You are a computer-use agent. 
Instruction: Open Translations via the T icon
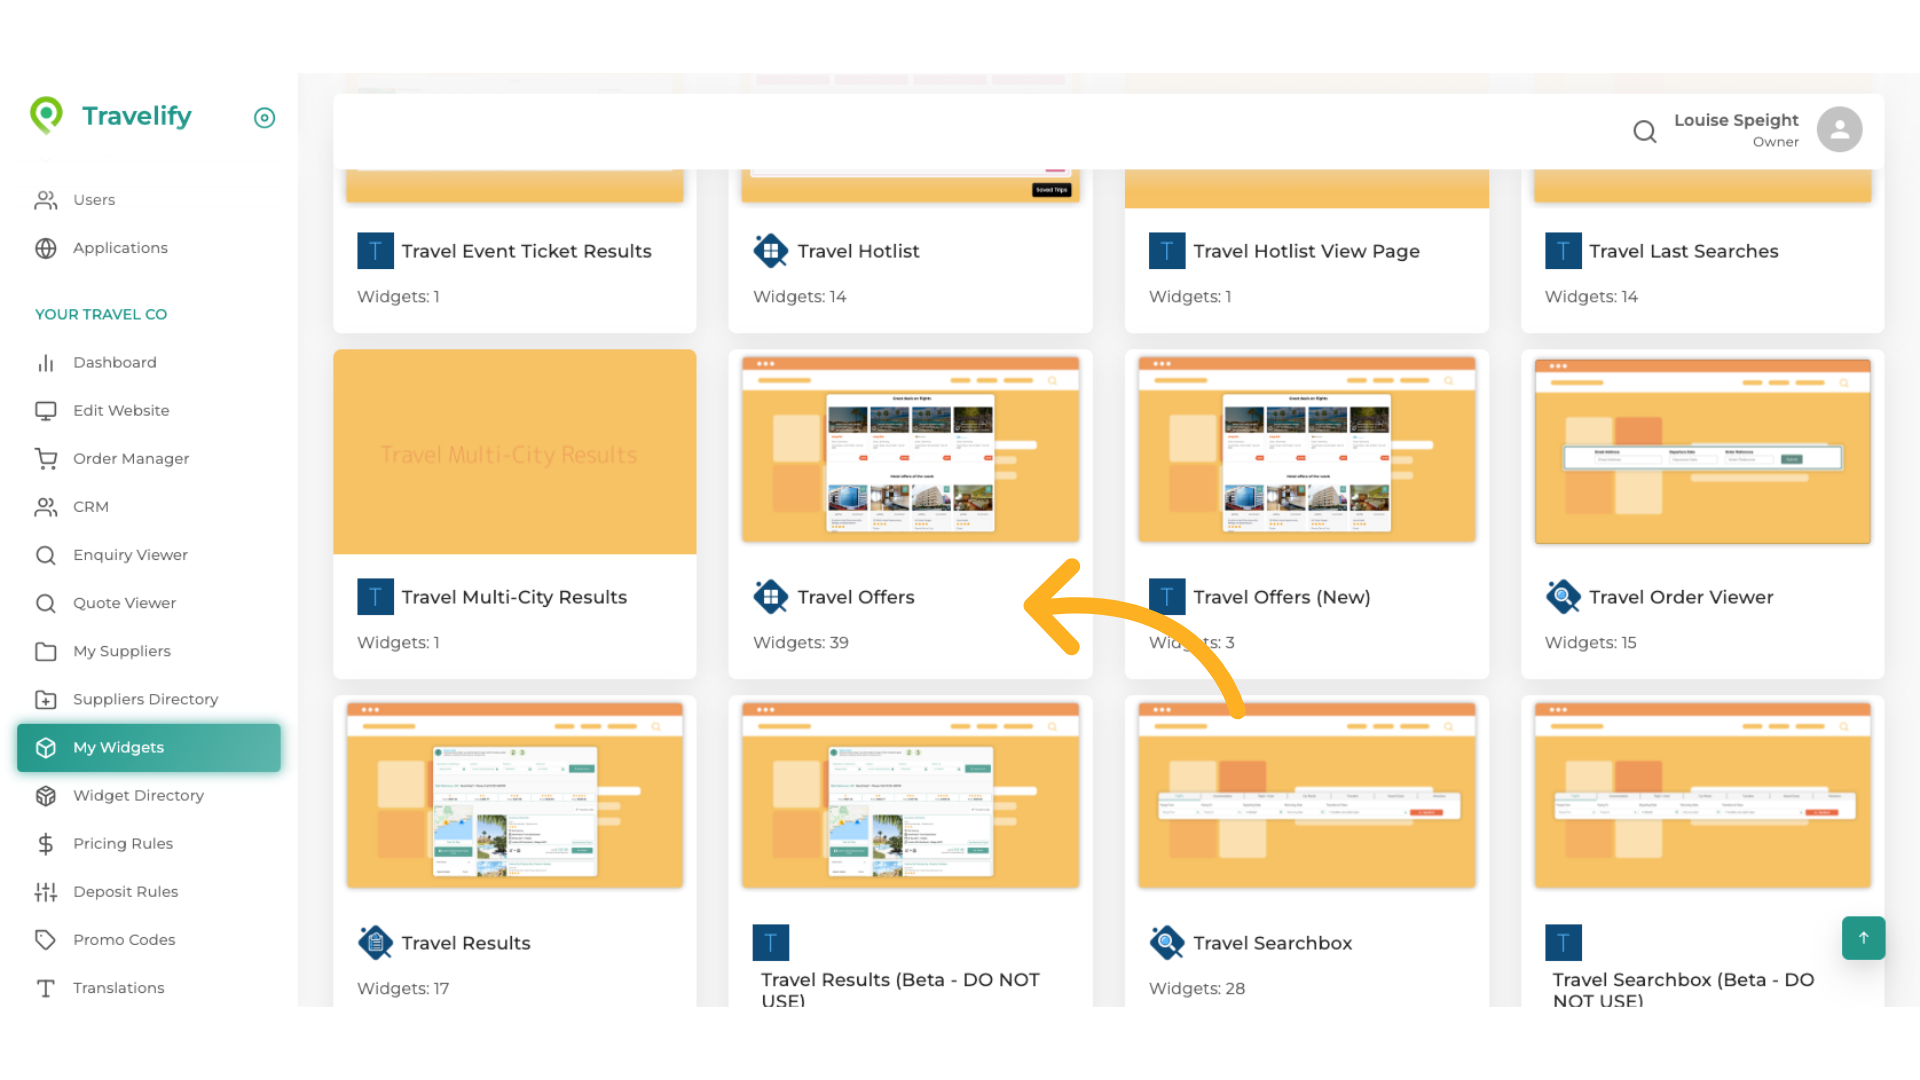click(46, 987)
